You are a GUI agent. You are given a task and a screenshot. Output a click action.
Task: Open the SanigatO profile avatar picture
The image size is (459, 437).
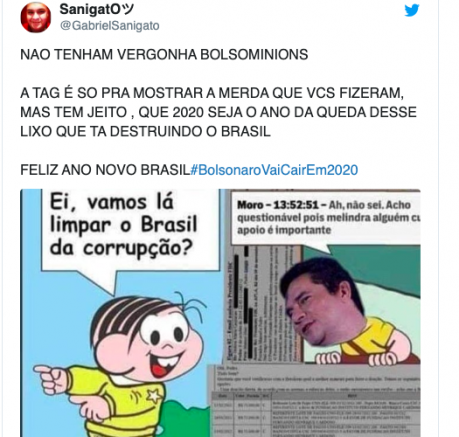pos(36,17)
